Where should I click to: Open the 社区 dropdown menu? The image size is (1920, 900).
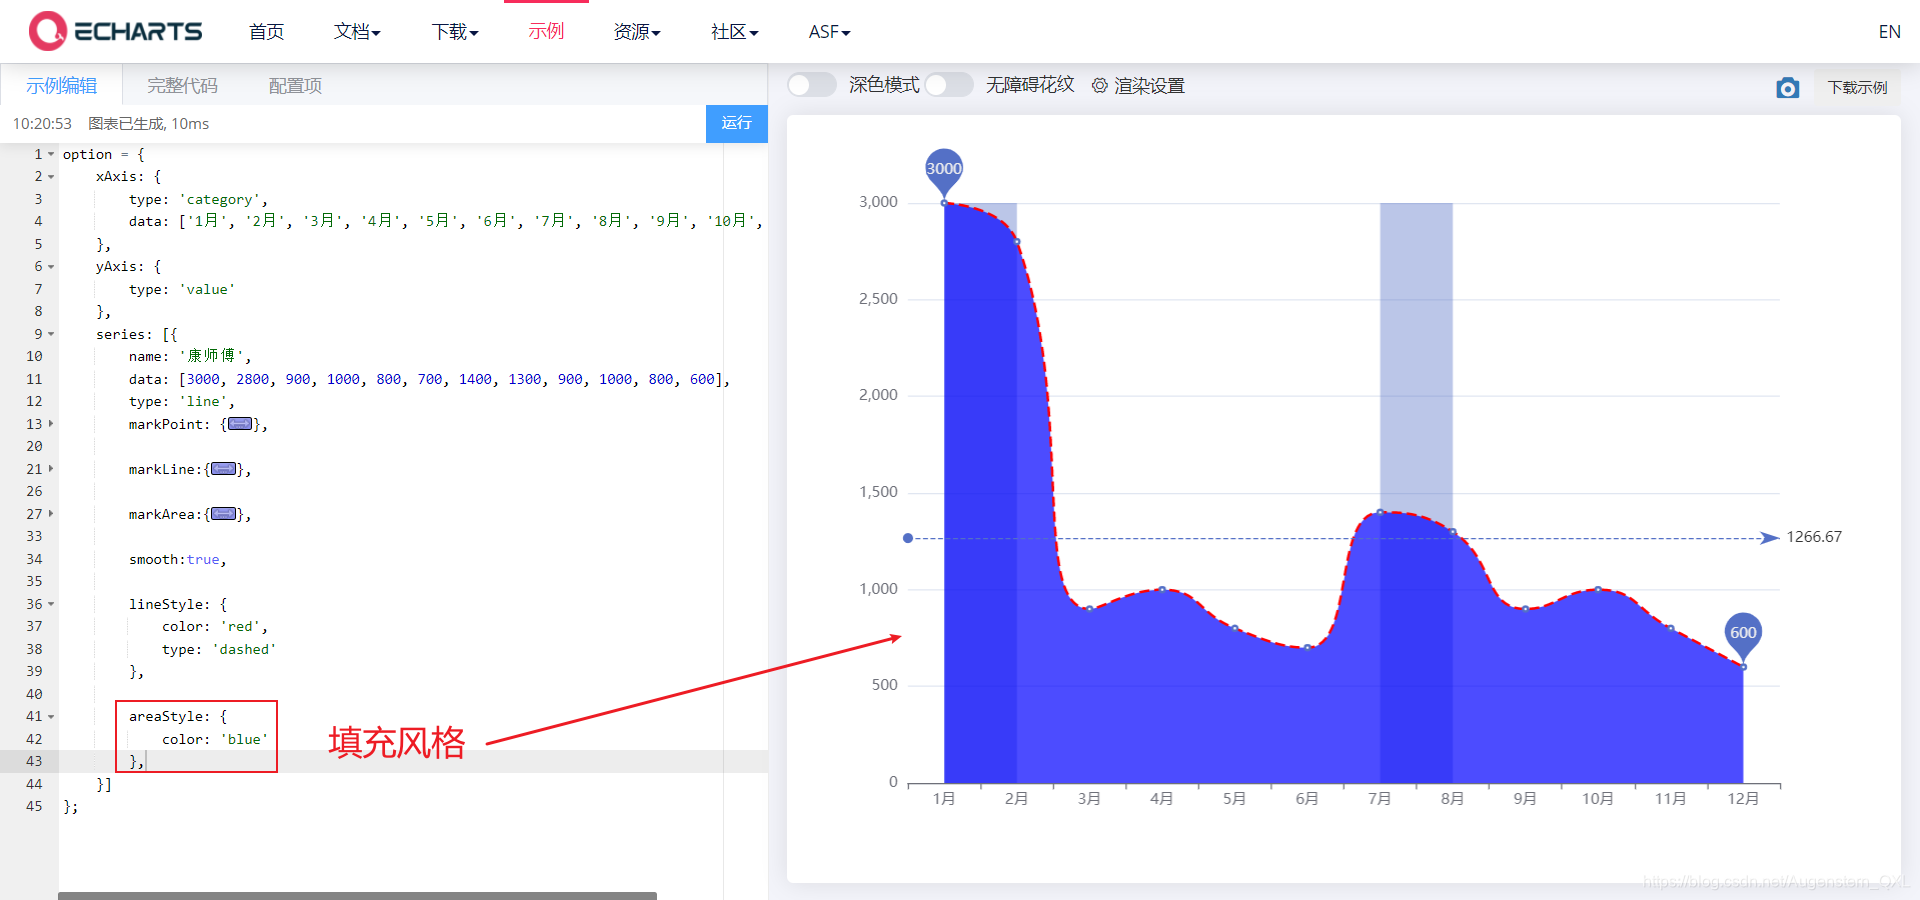735,32
